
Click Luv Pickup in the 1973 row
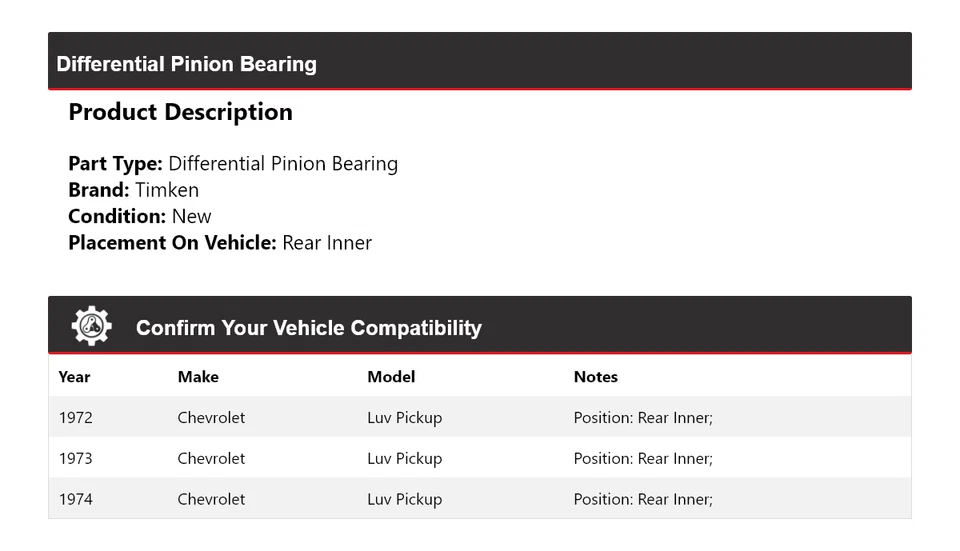(x=404, y=459)
